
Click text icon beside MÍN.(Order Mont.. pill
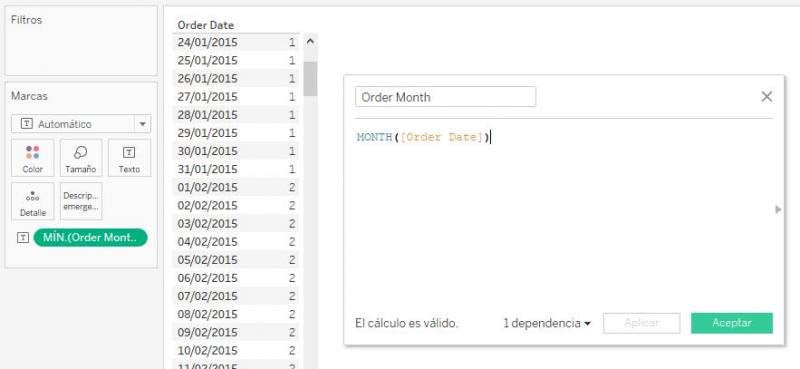coord(23,237)
